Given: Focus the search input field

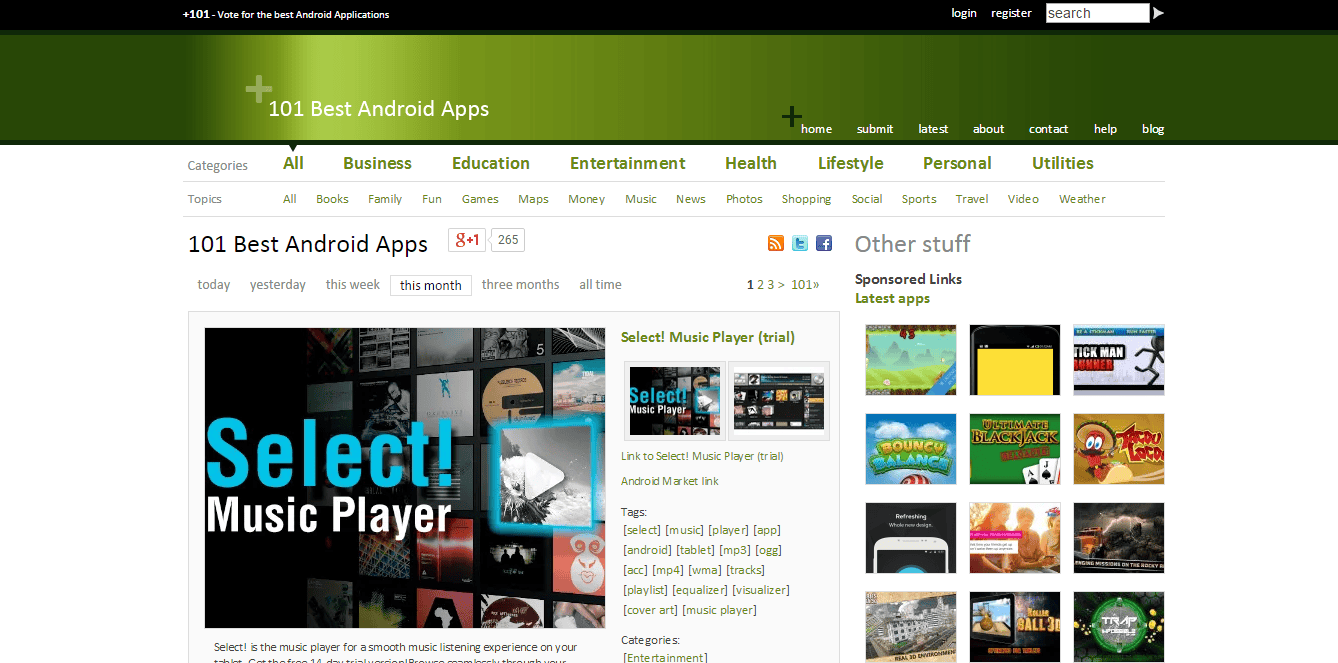Looking at the screenshot, I should 1098,13.
